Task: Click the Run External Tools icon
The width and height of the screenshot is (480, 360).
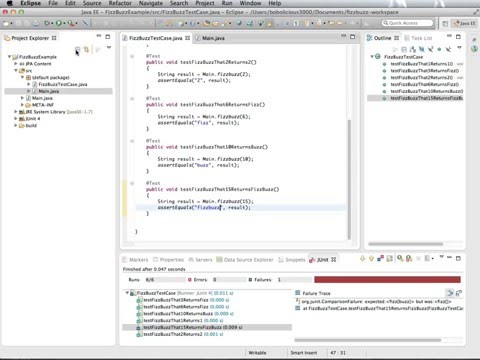Action: [x=71, y=23]
